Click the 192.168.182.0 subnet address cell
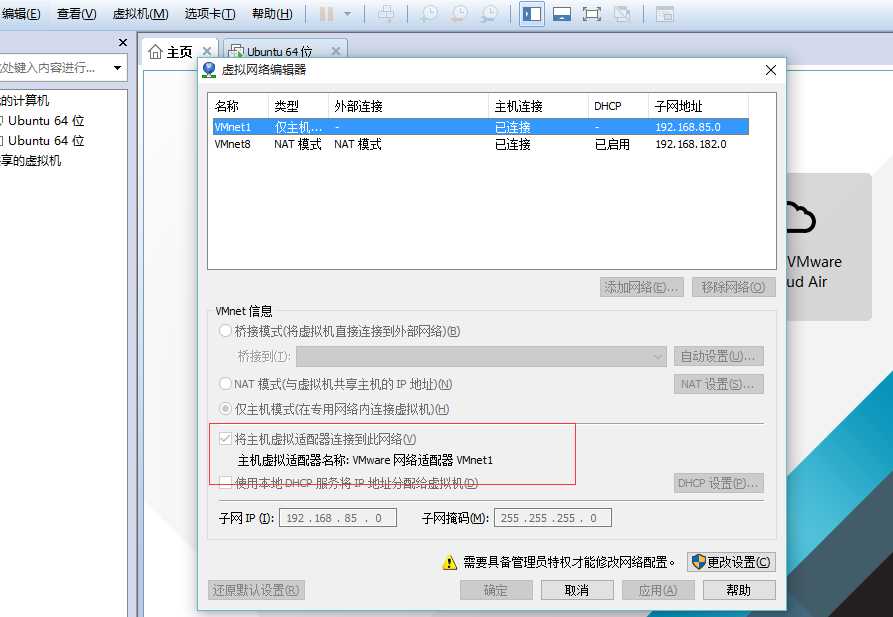 click(x=691, y=144)
